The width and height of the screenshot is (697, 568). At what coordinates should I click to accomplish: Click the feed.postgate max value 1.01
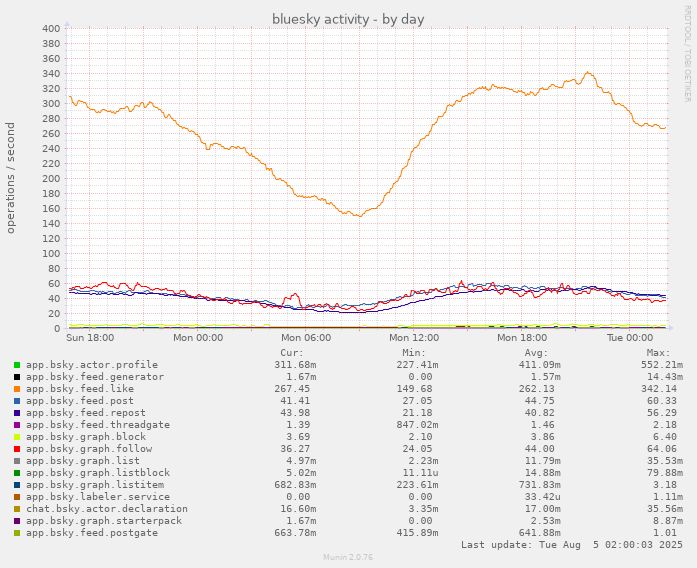(x=665, y=533)
